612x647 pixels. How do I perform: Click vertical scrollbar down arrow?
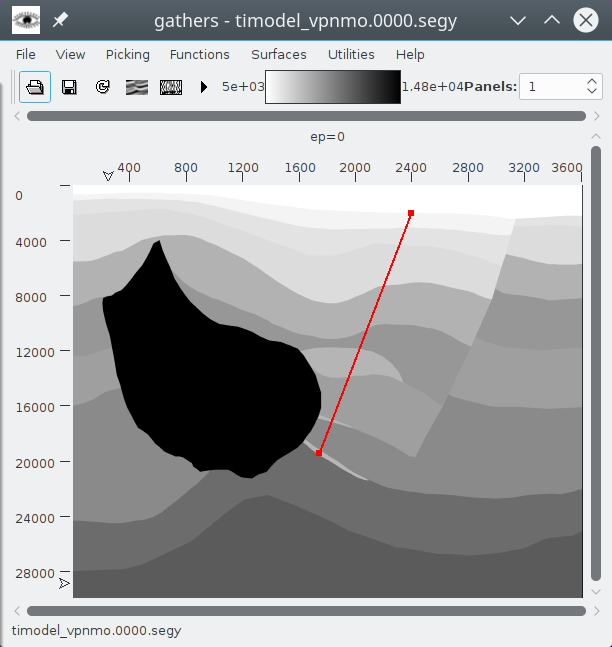(595, 592)
